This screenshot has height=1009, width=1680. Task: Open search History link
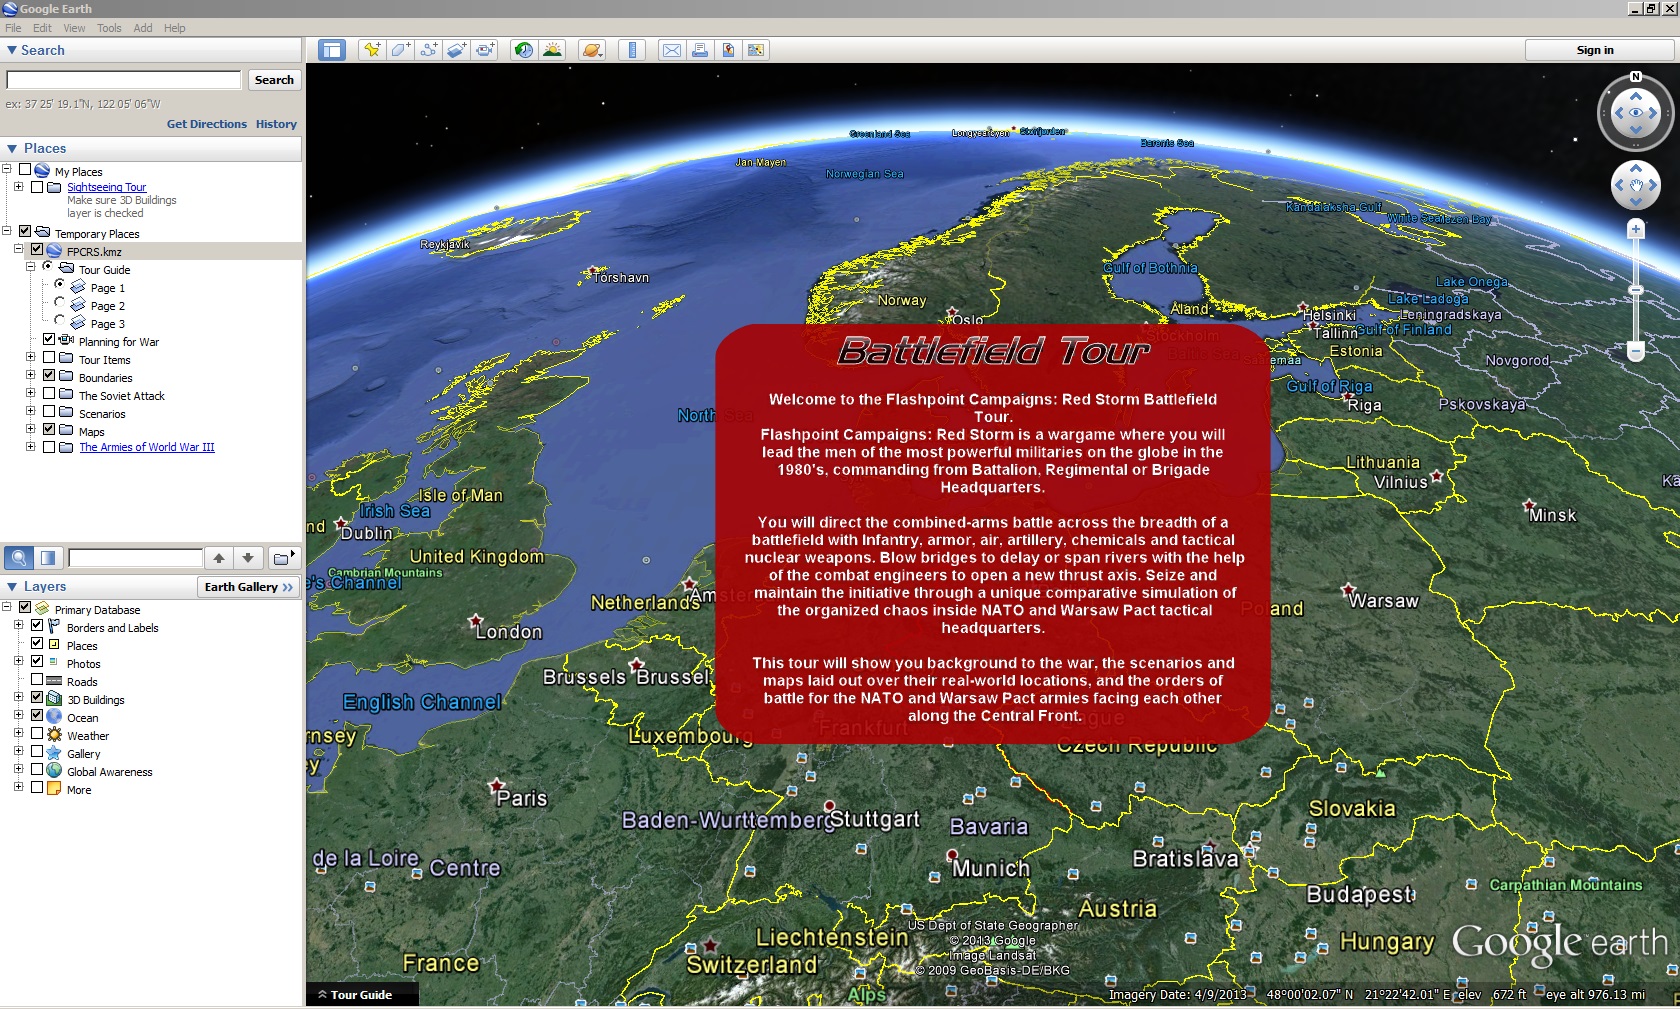coord(276,124)
